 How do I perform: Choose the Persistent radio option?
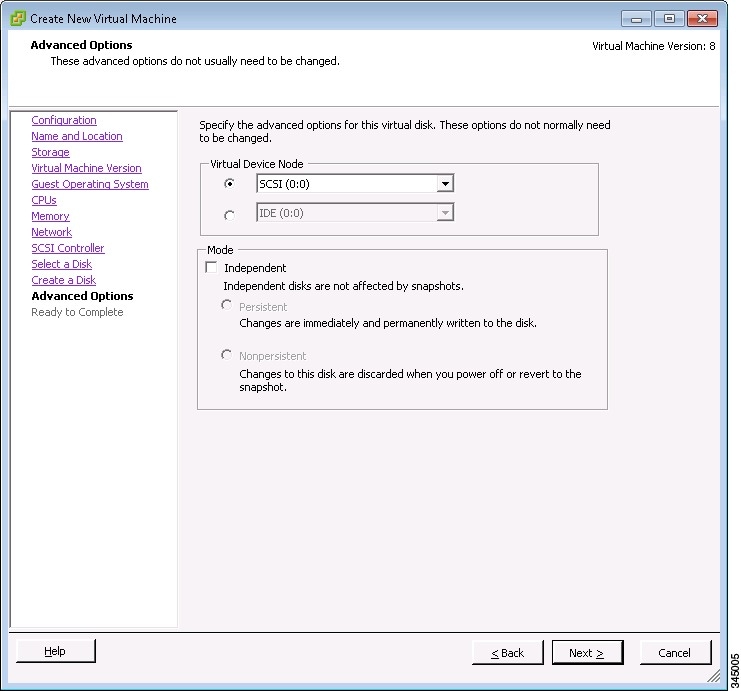tap(227, 305)
